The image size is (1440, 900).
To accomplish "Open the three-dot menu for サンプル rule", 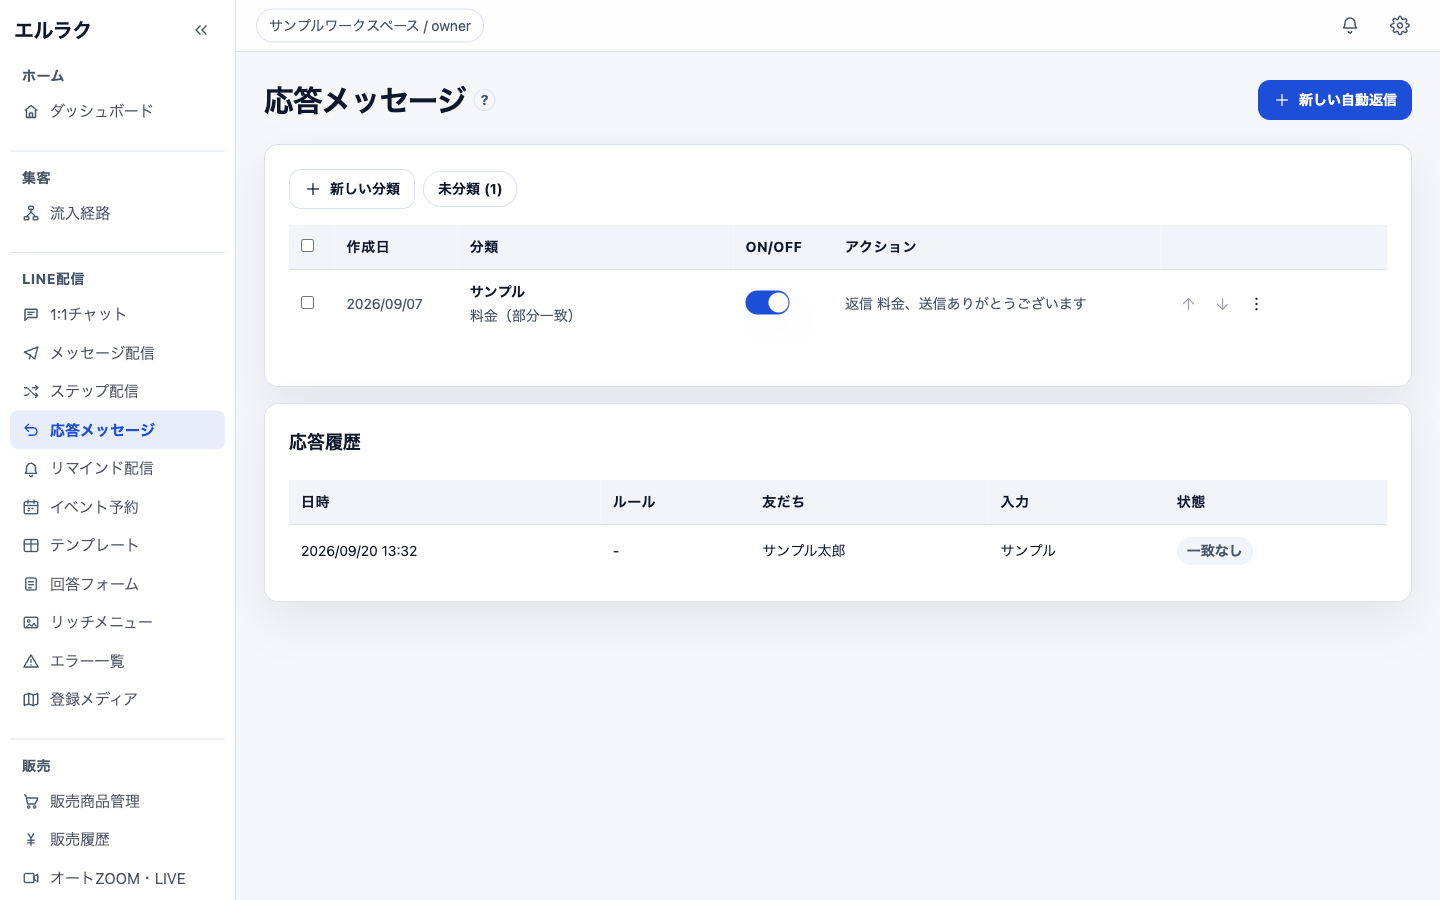I will [x=1256, y=304].
